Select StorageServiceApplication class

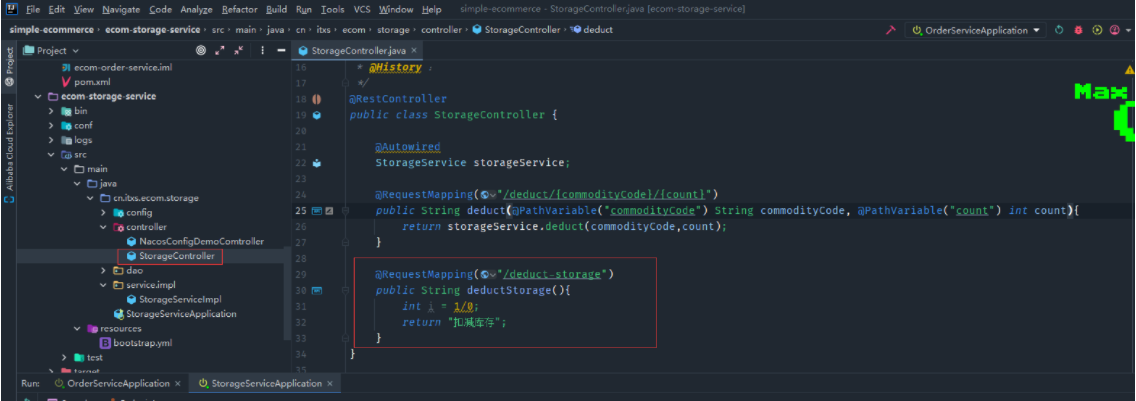tap(175, 314)
